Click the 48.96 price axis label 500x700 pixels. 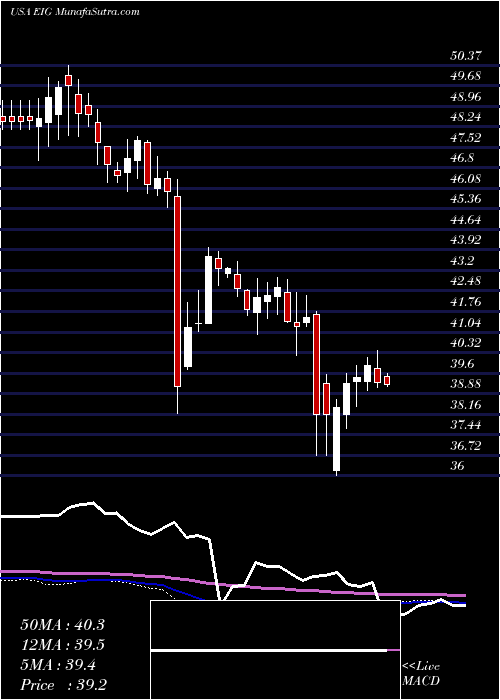tap(465, 97)
